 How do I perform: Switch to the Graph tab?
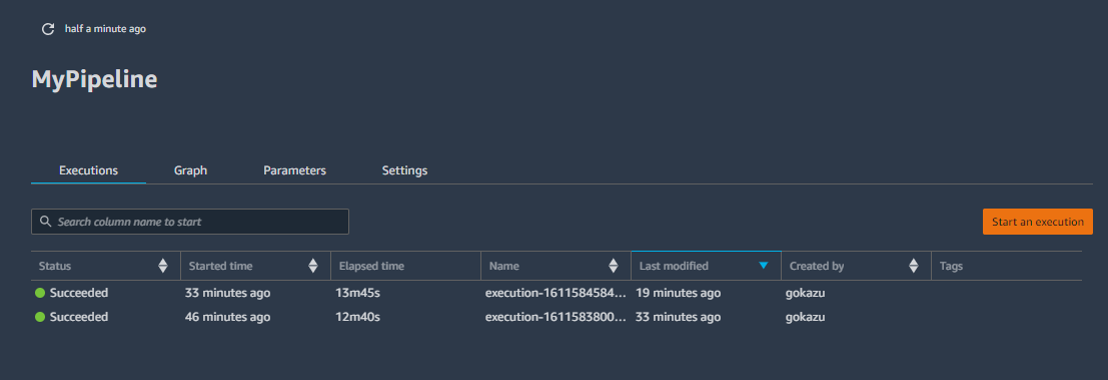click(x=191, y=170)
